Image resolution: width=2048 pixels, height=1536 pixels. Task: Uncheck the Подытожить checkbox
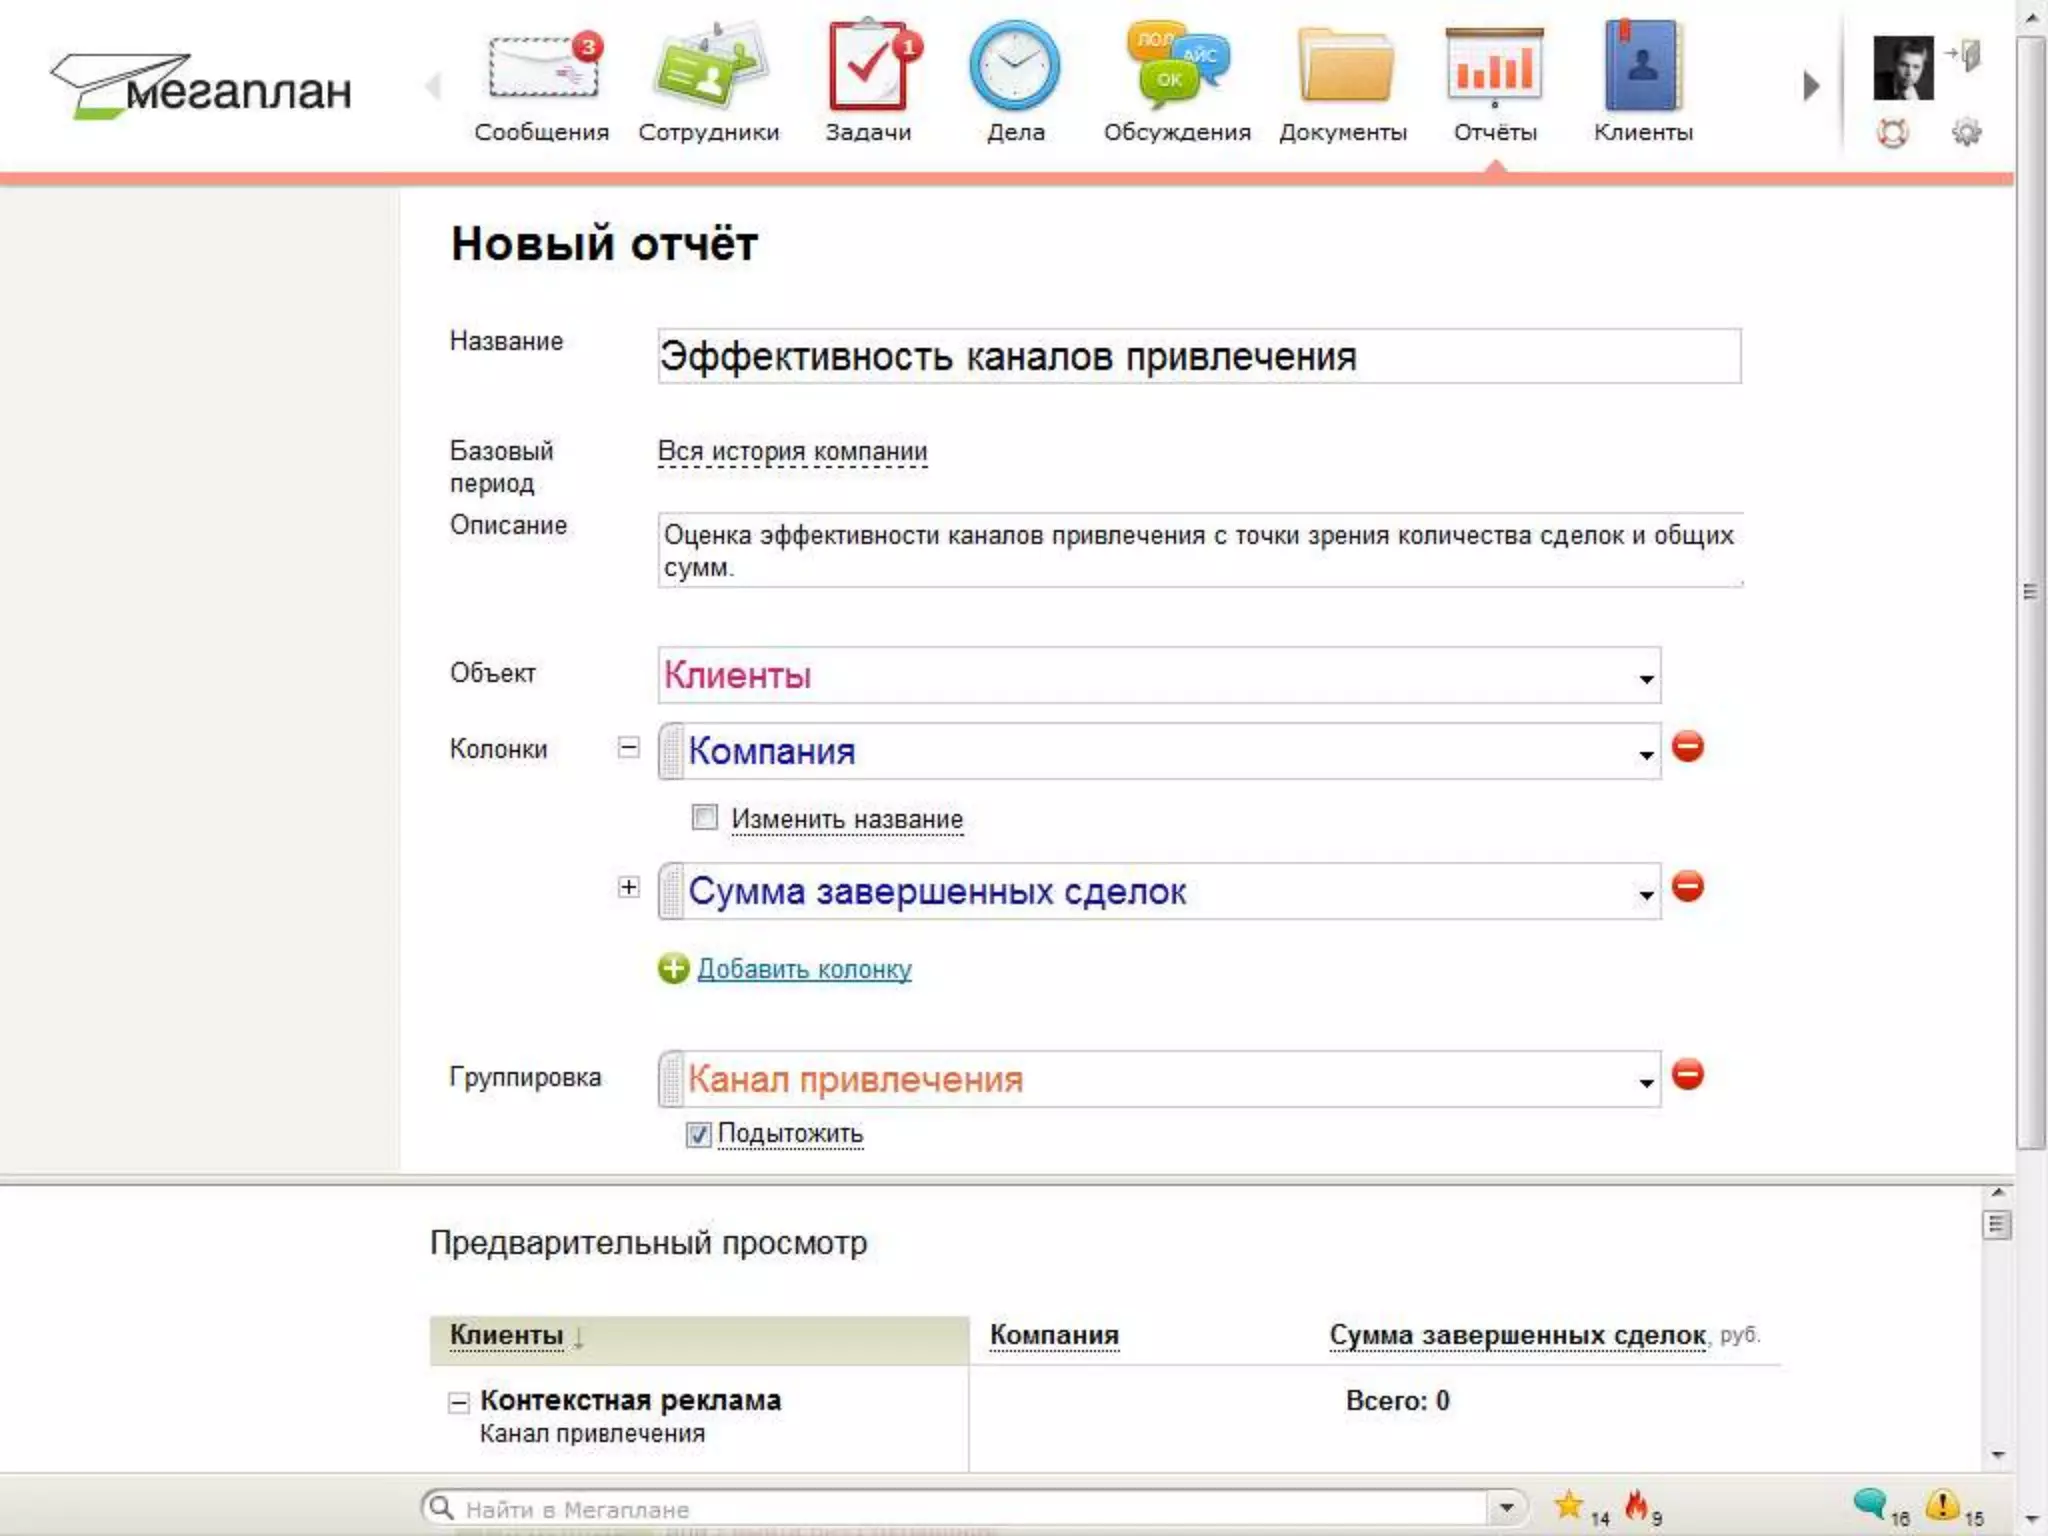tap(698, 1134)
